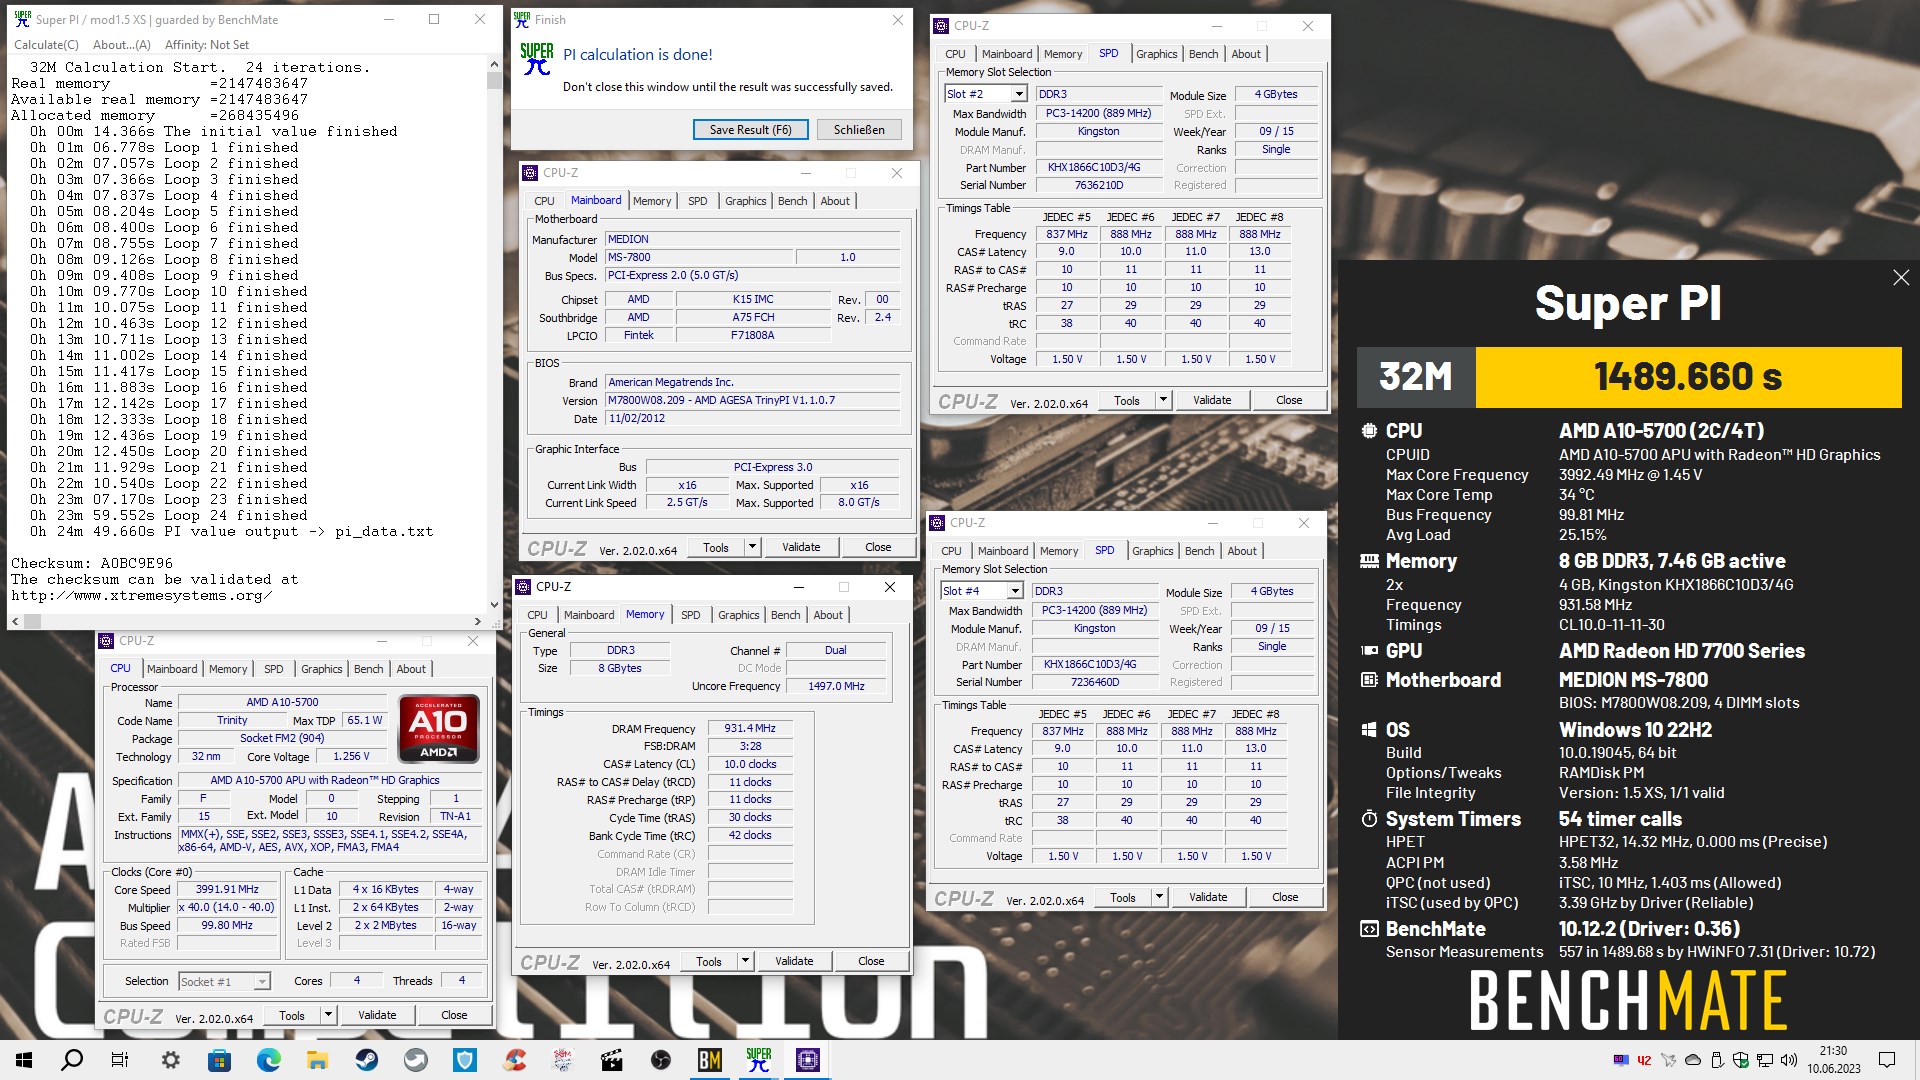Open the Socket #1 selection dropdown

click(x=261, y=982)
